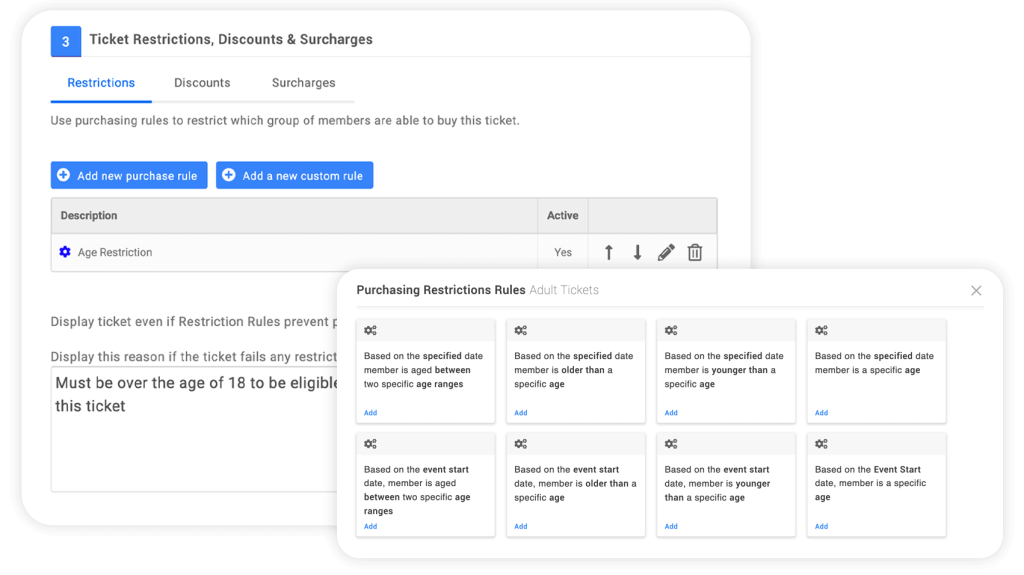Click the restriction reason text area

pyautogui.click(x=195, y=429)
